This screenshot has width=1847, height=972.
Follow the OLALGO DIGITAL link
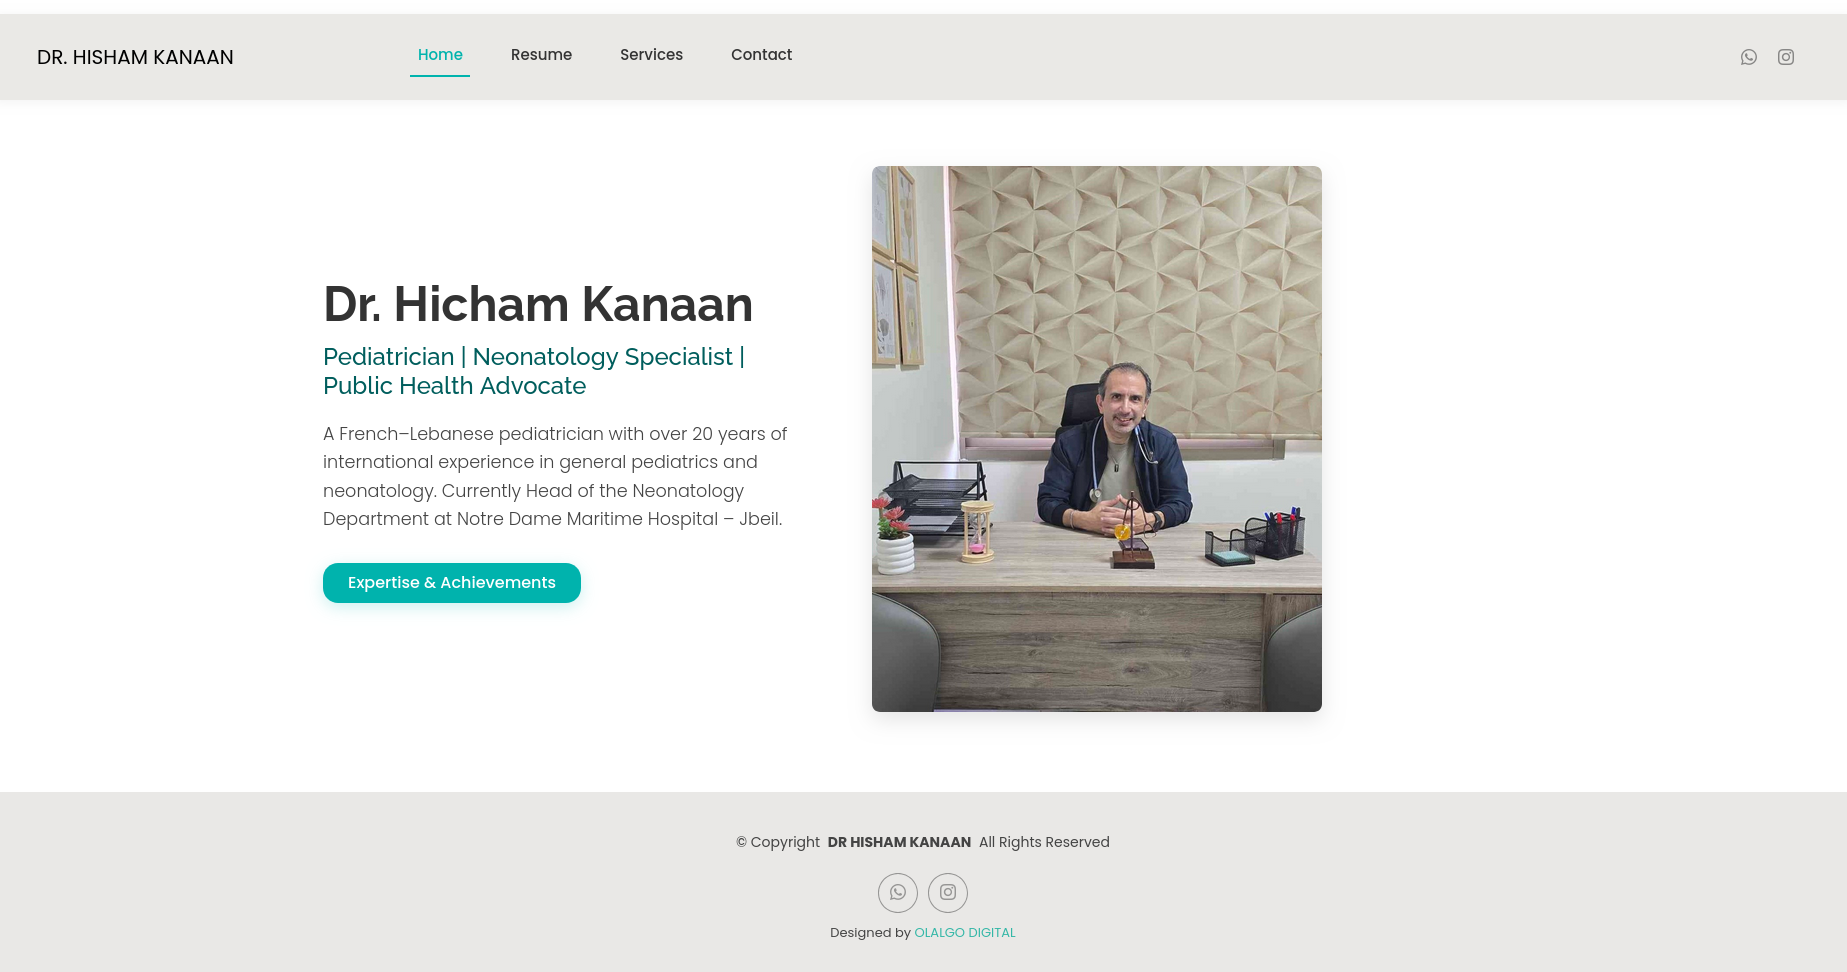pos(964,932)
